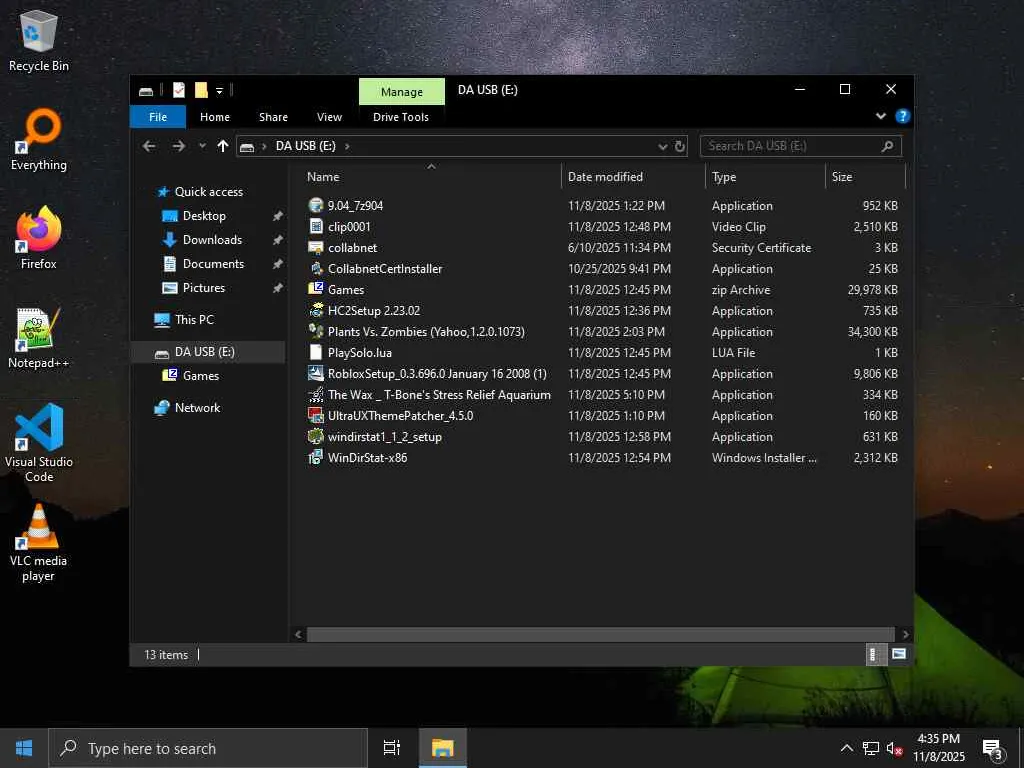Expand the breadcrumb chevron after DA USB (E:)
This screenshot has width=1024, height=768.
click(347, 146)
